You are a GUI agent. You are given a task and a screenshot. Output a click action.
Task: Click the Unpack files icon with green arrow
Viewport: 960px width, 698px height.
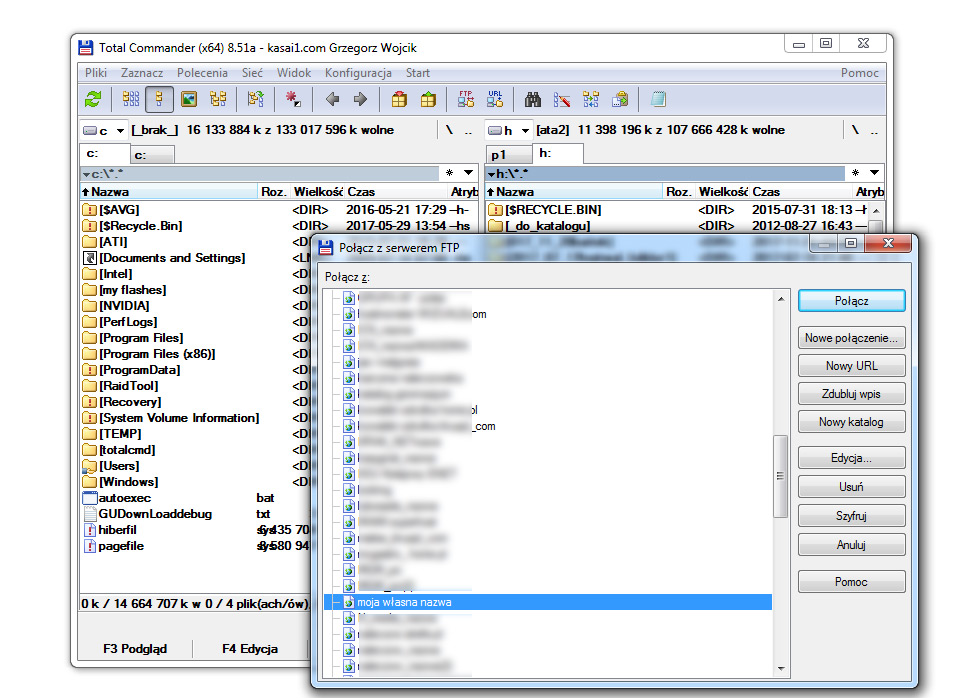(428, 99)
